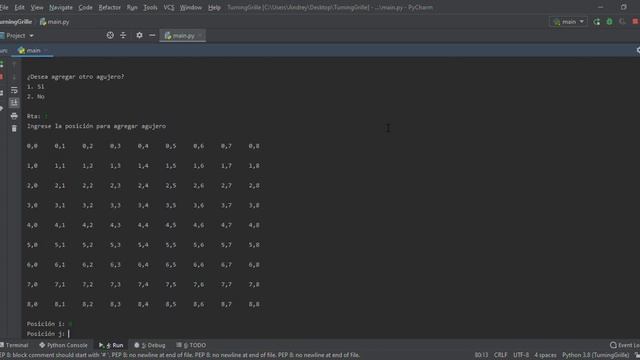640x360 pixels.
Task: Click the collapse all icon in Project panel
Action: 123,36
